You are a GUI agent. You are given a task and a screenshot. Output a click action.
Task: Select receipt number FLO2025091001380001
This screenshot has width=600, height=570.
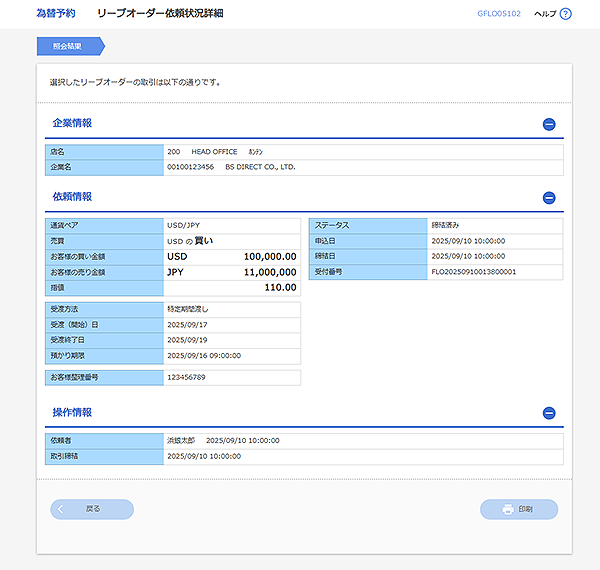pos(474,272)
